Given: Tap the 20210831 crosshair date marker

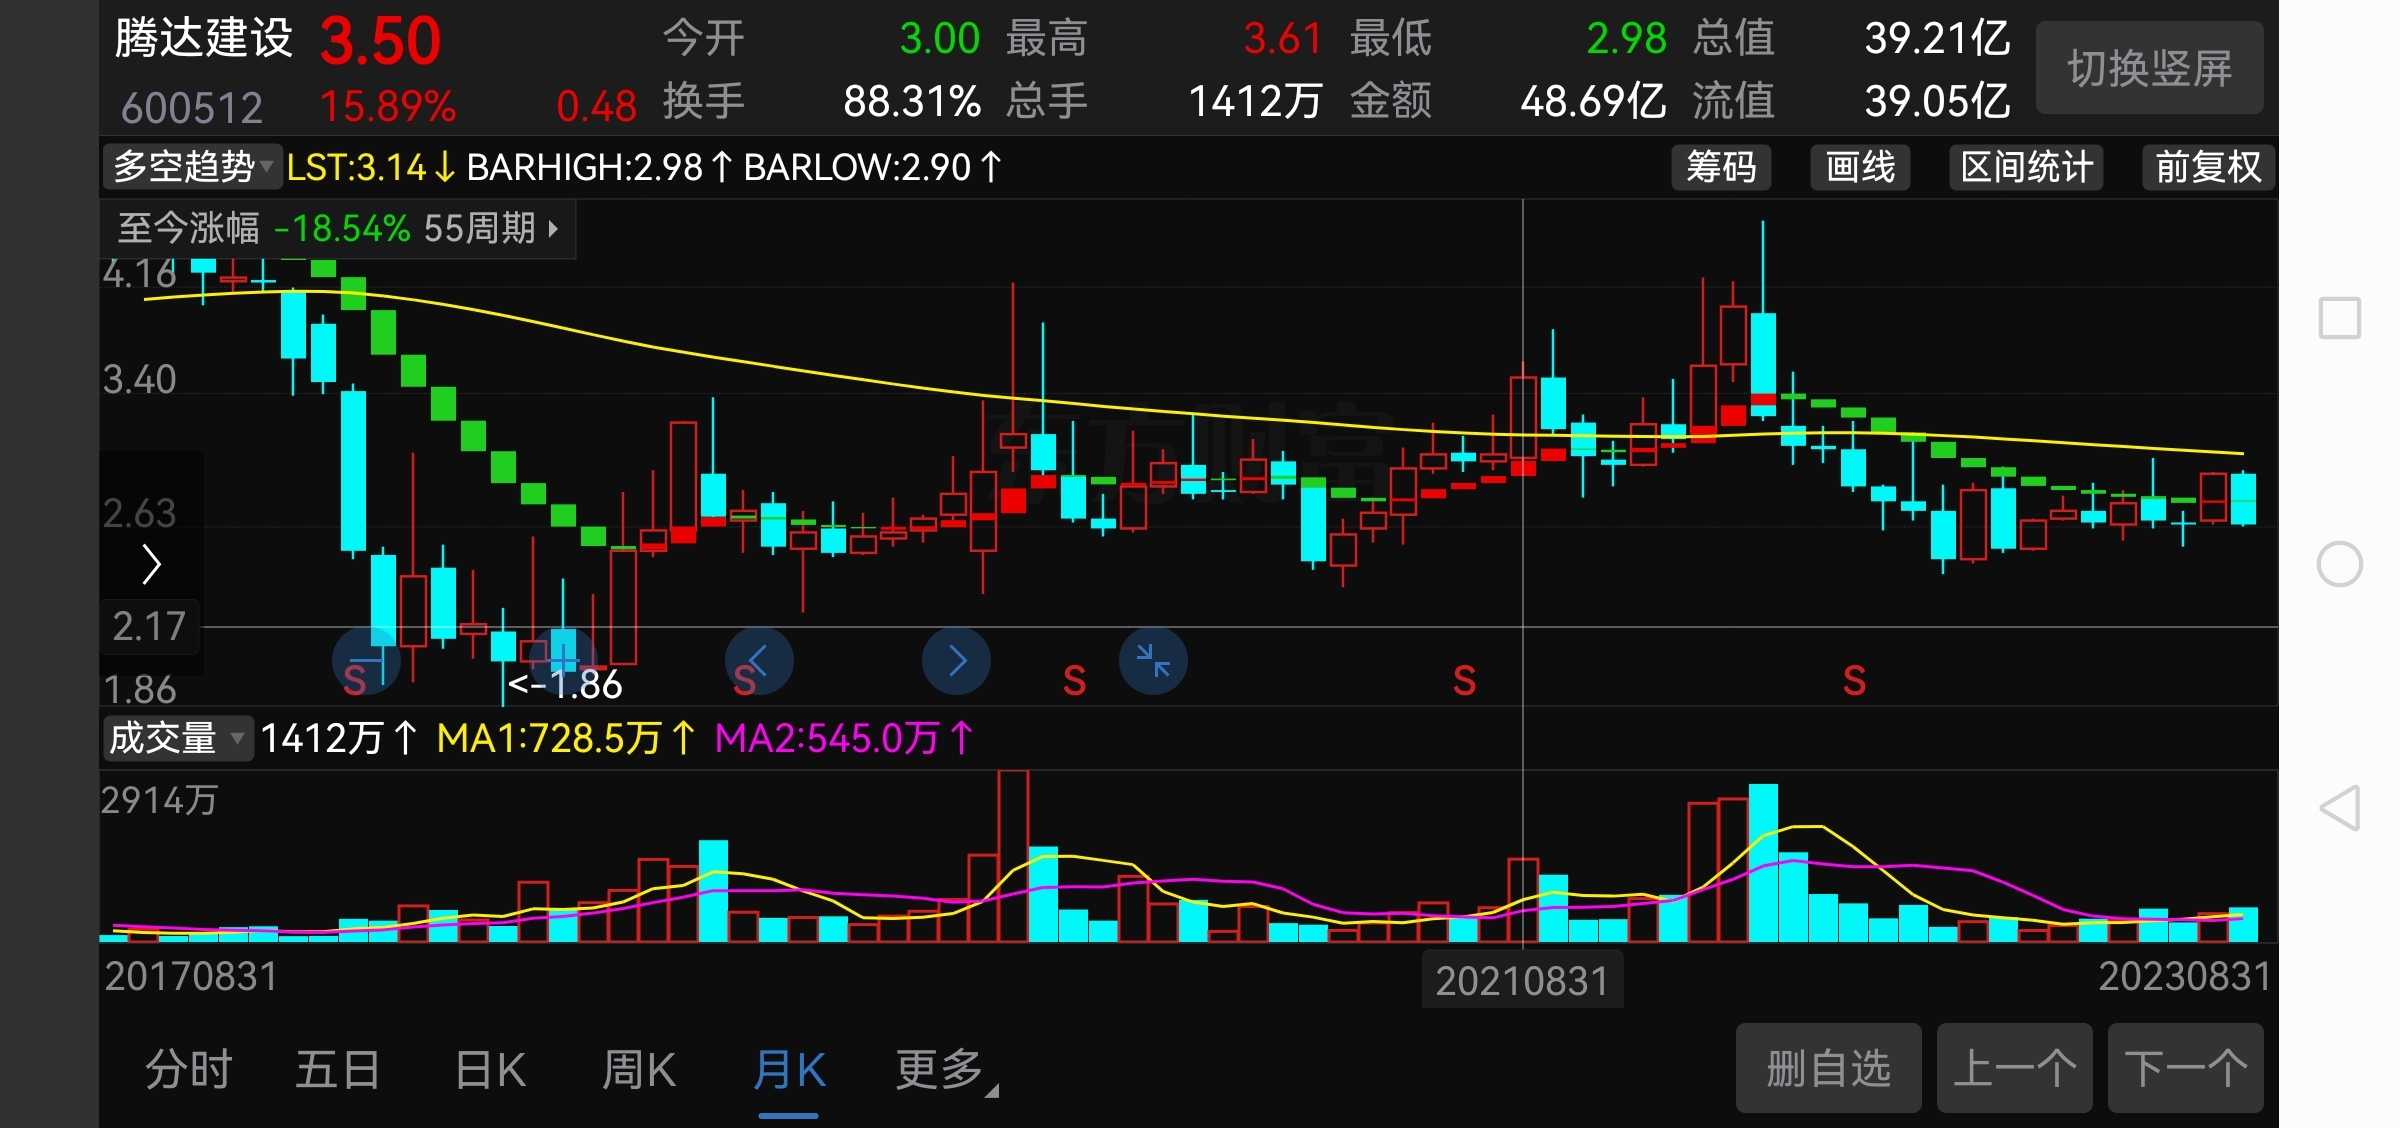Looking at the screenshot, I should 1521,981.
